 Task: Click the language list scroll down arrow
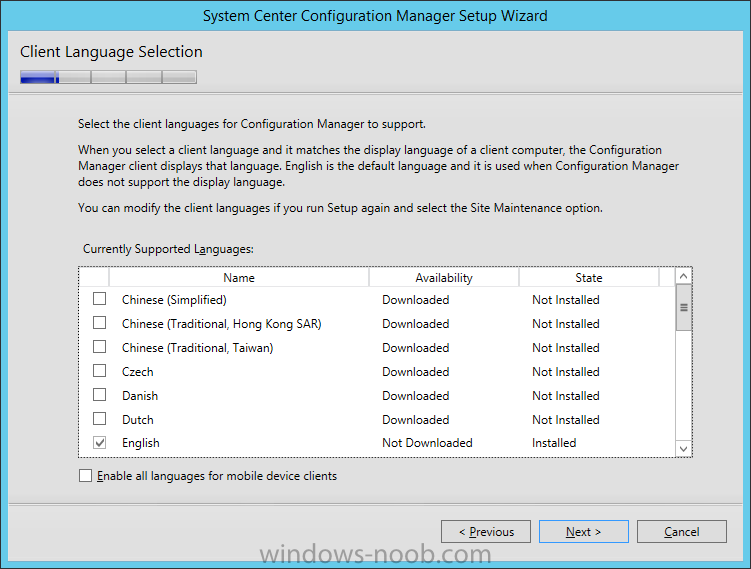683,449
